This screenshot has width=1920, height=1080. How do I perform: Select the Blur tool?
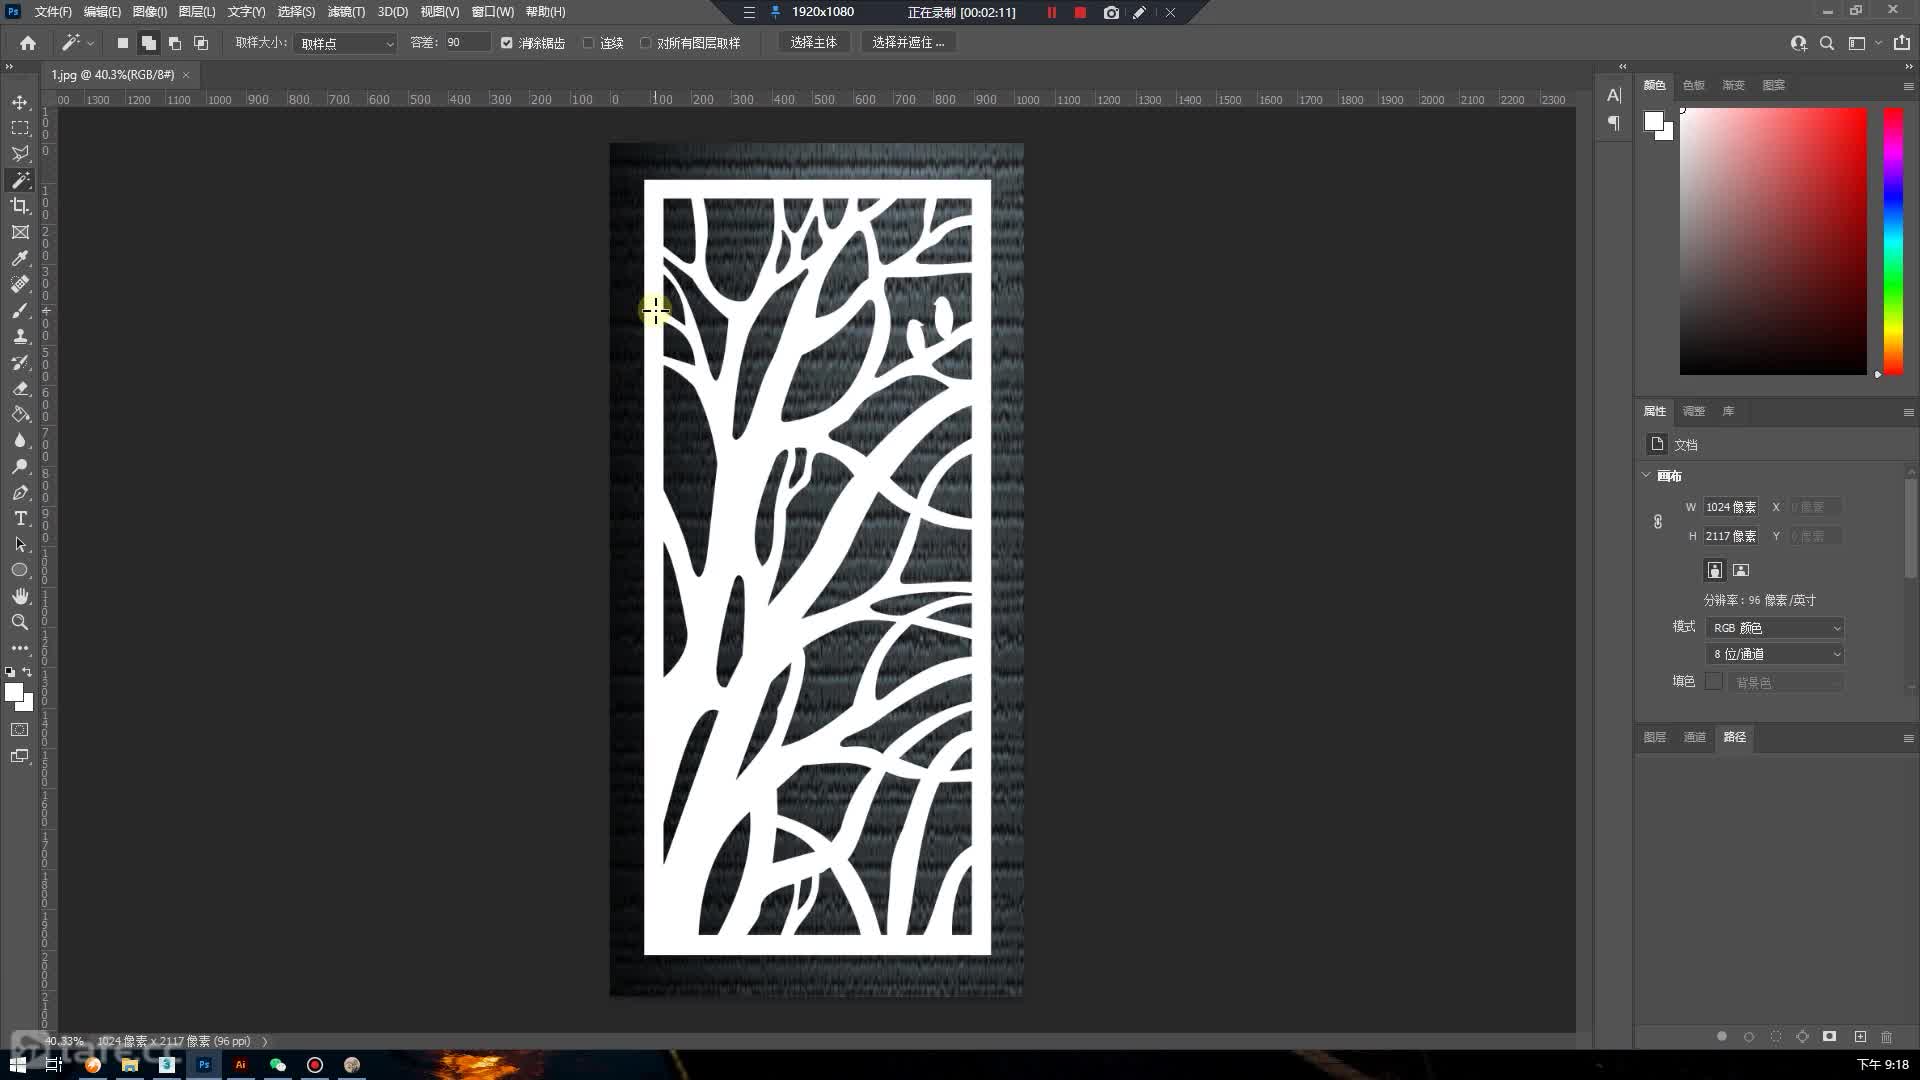[x=20, y=440]
